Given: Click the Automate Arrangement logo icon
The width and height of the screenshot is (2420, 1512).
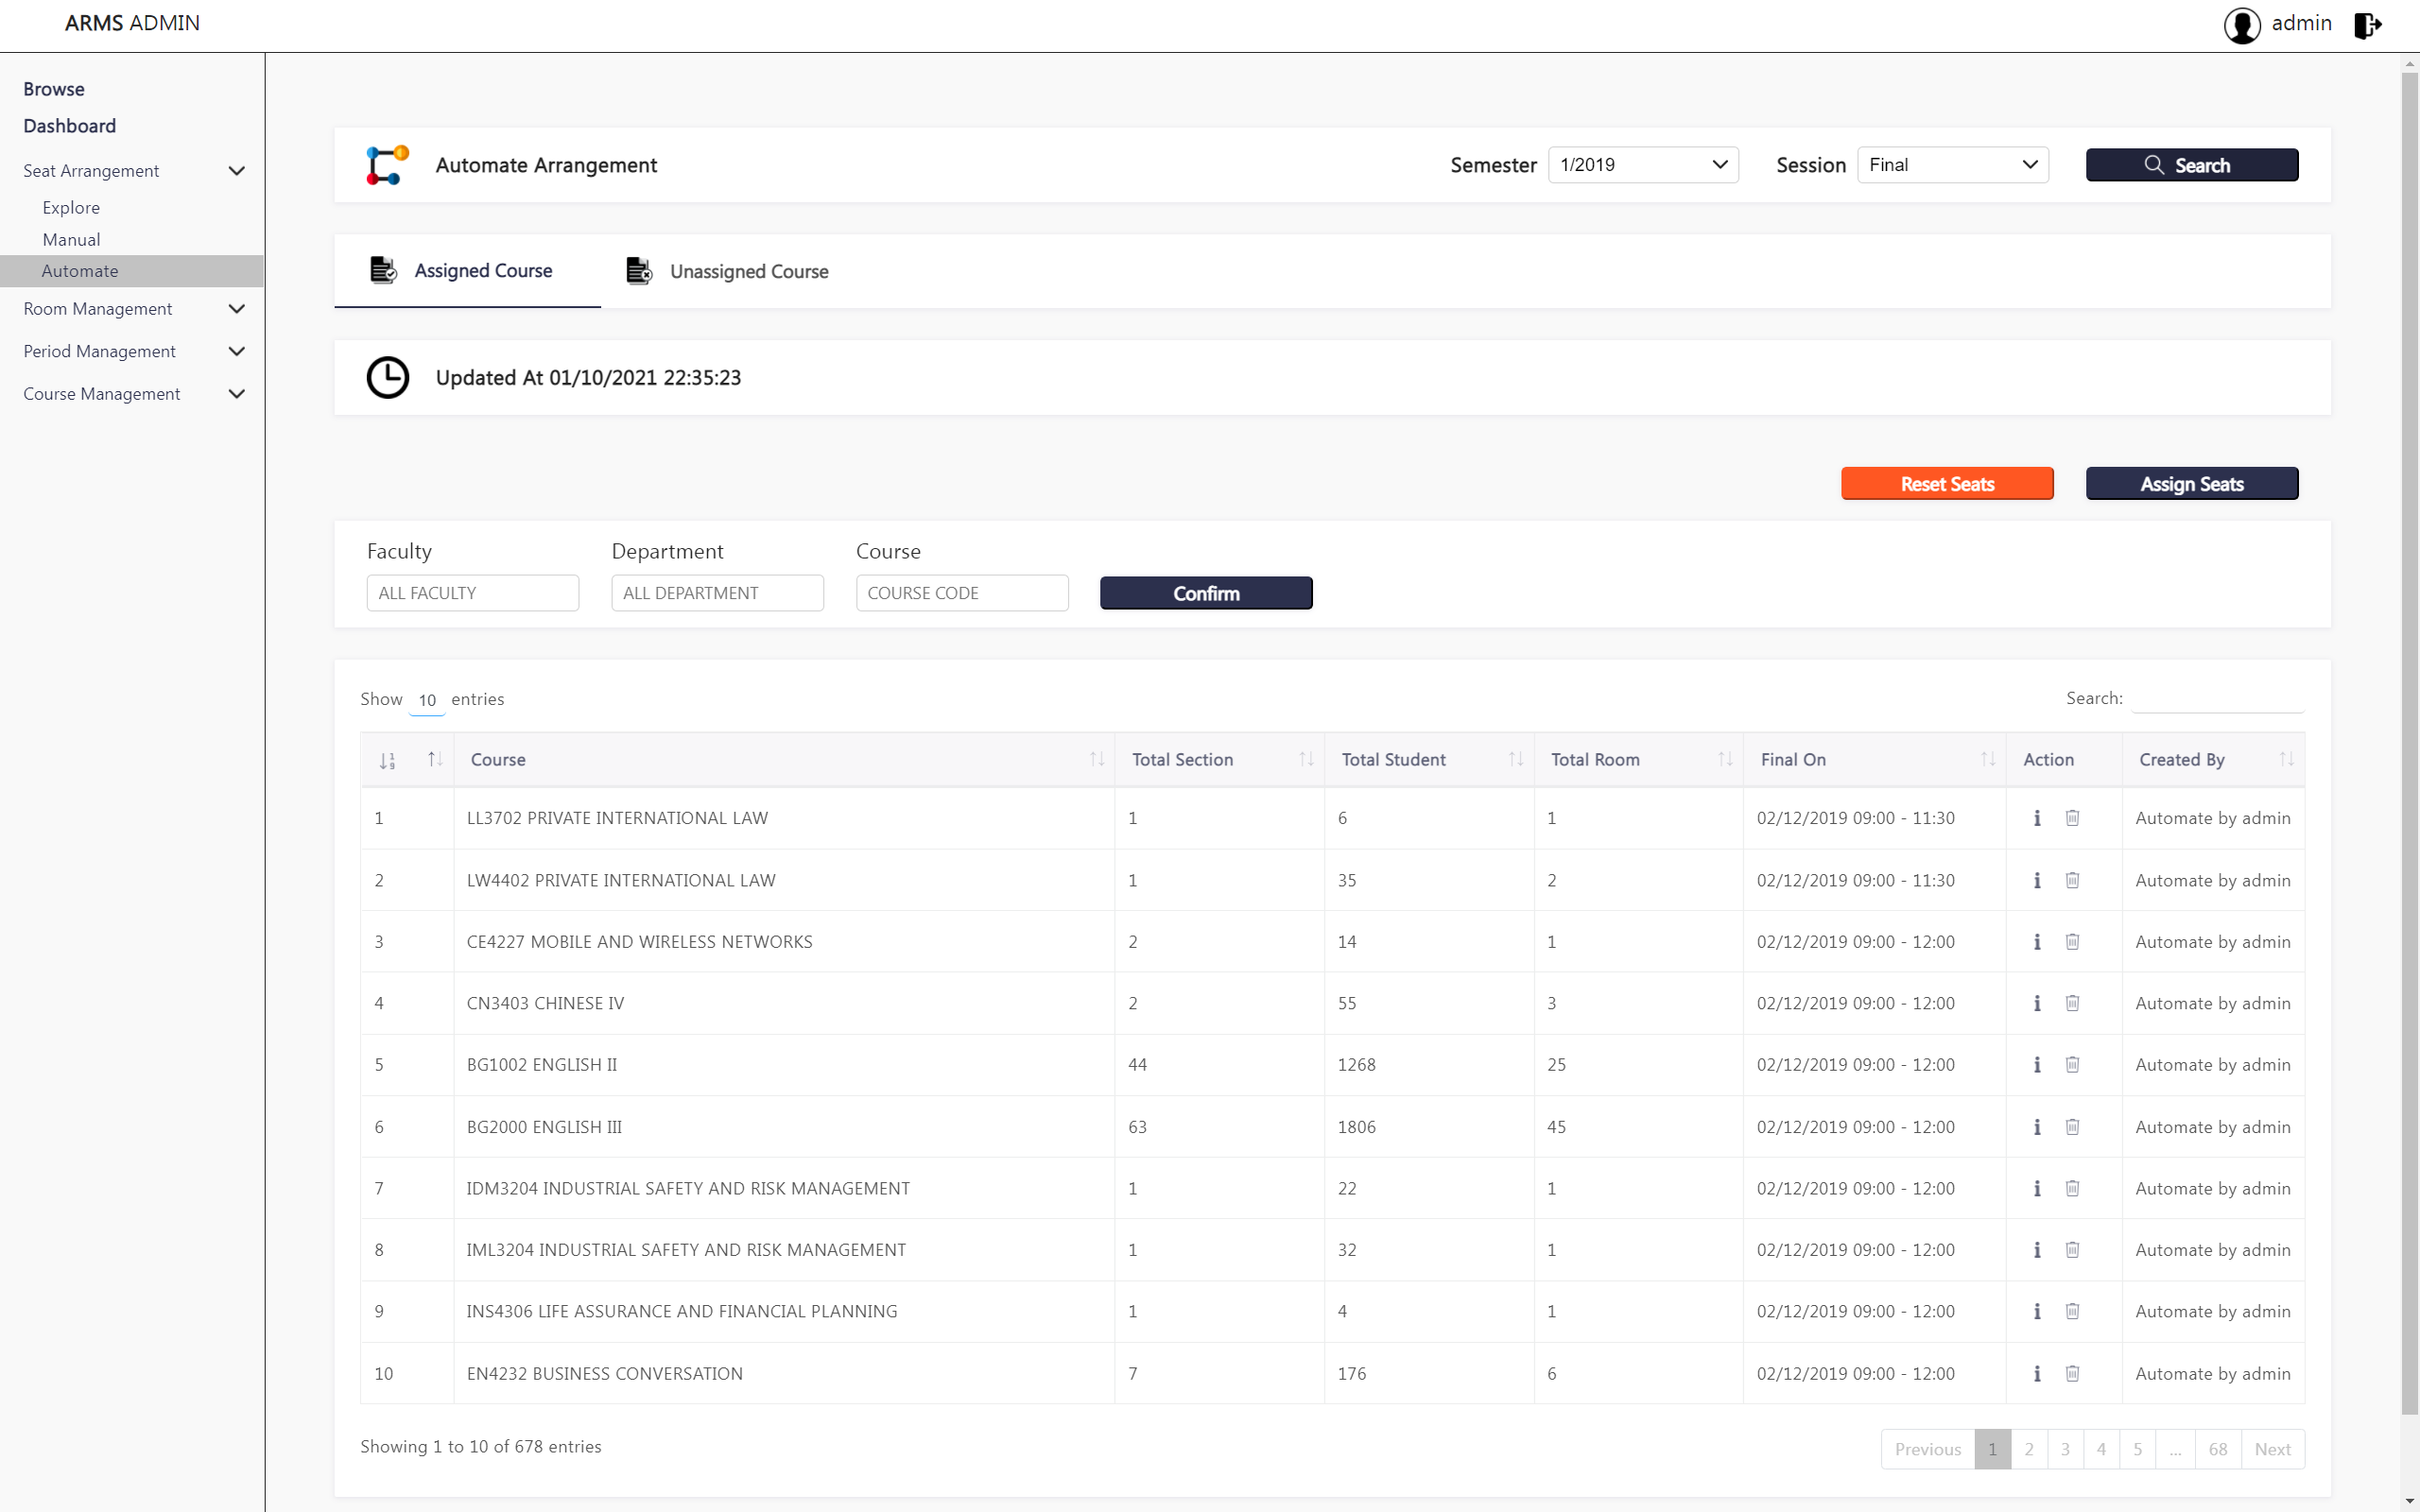Looking at the screenshot, I should pos(387,165).
